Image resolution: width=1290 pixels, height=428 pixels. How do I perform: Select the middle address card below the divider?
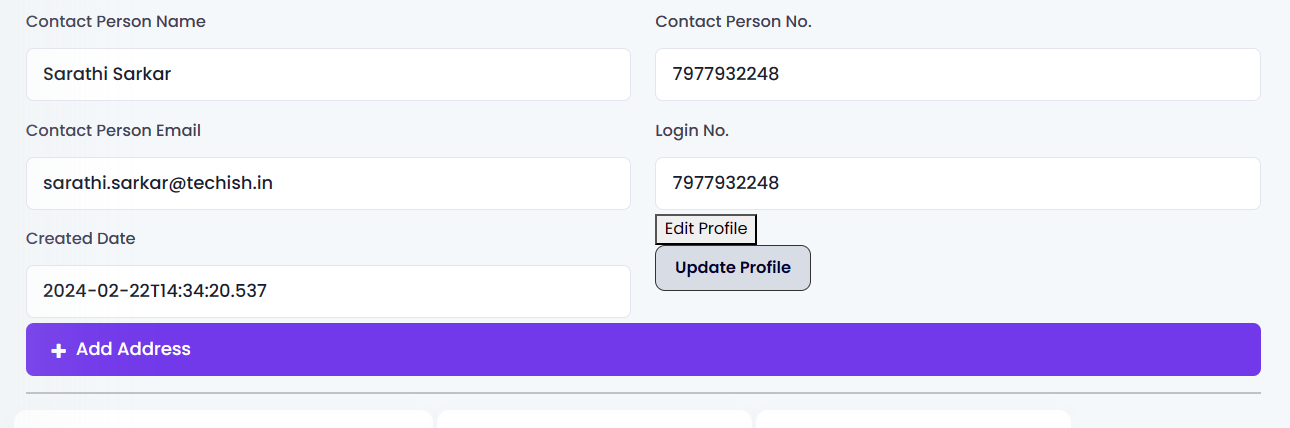[x=594, y=419]
